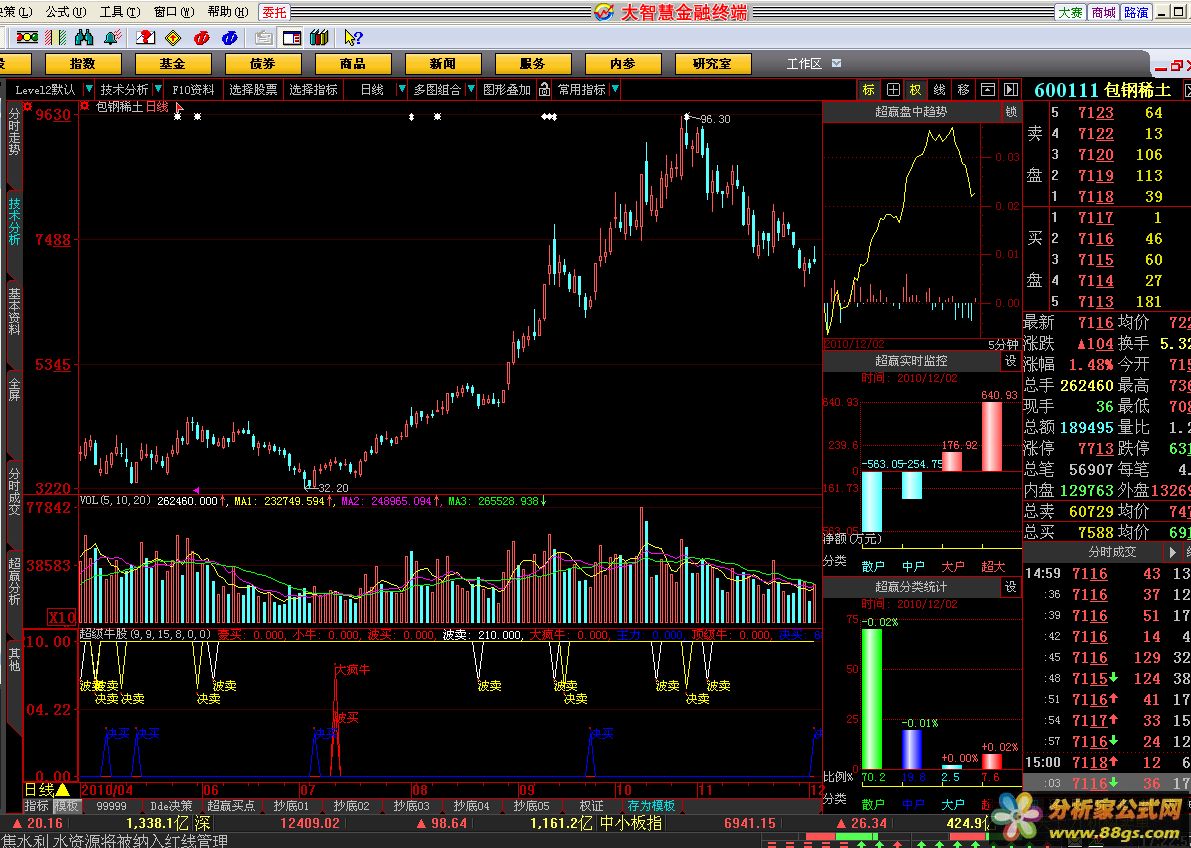Click the red-green striped bars toolbar icon
The width and height of the screenshot is (1191, 848).
tap(55, 37)
